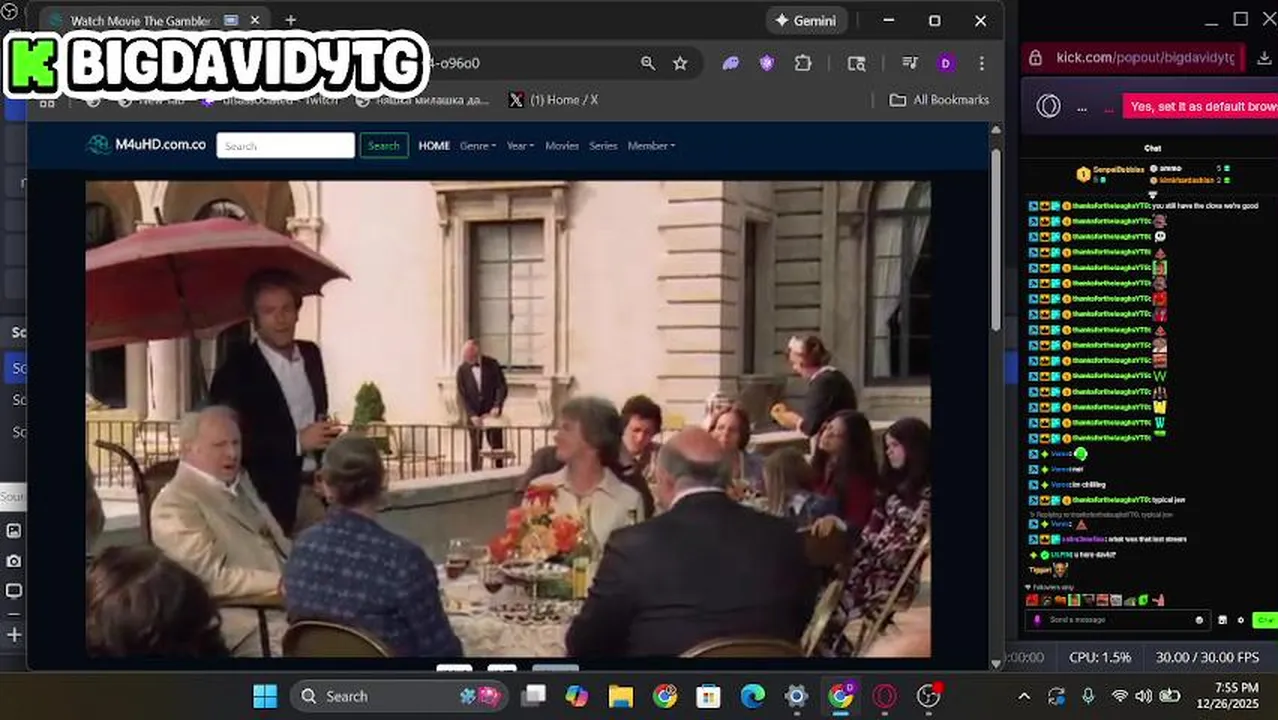Open the emoji picker in chat input

[x=1199, y=620]
